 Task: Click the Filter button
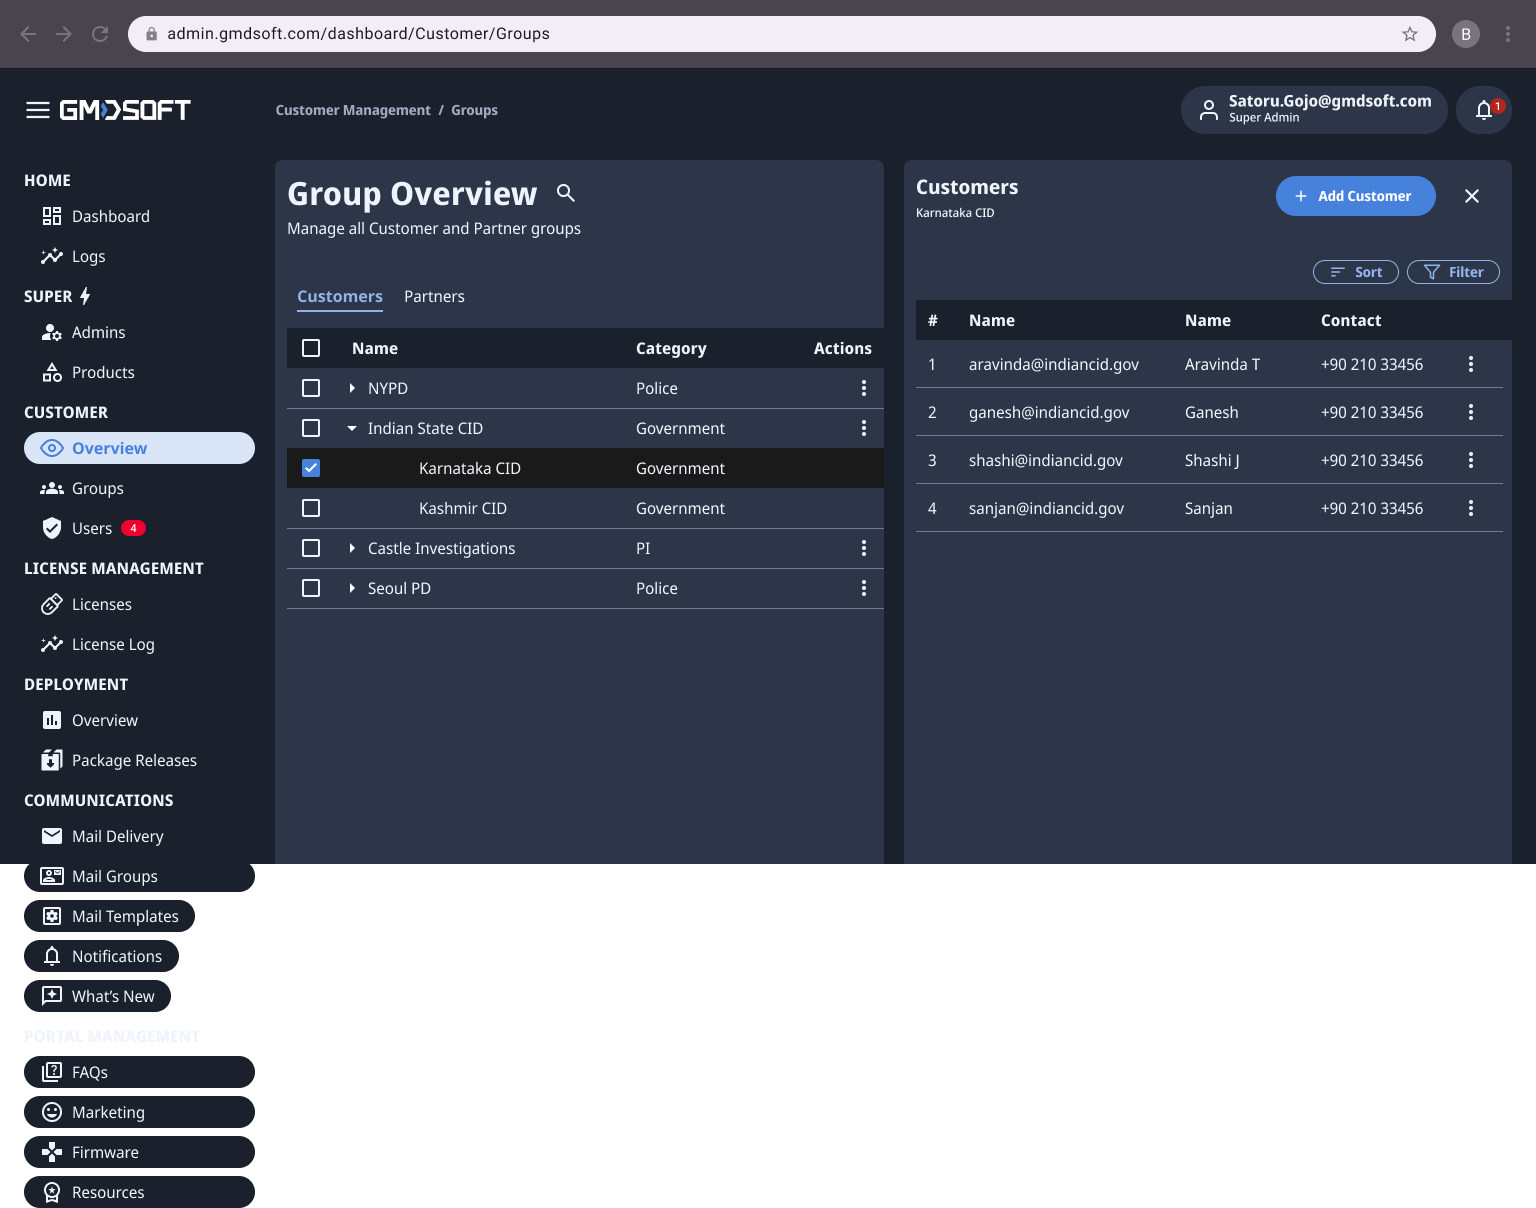(1453, 272)
